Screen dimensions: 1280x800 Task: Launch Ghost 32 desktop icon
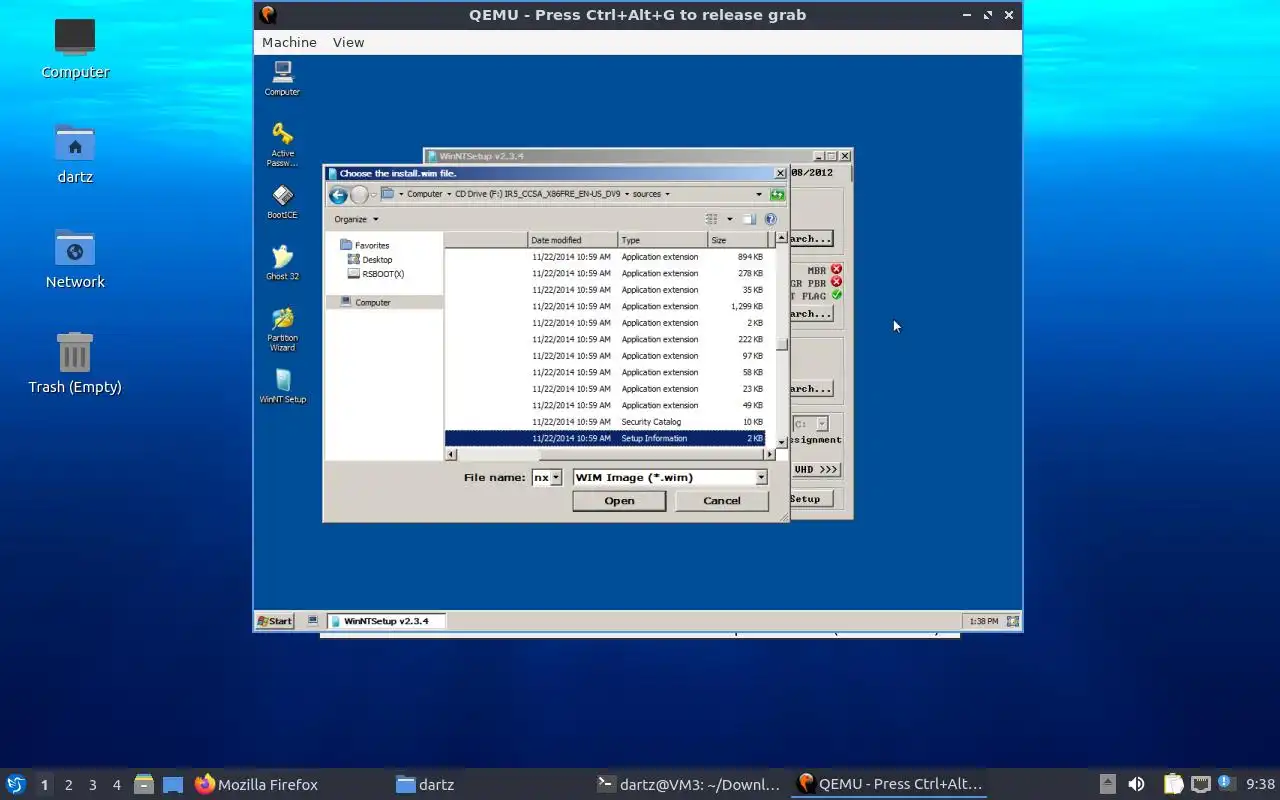click(x=282, y=262)
